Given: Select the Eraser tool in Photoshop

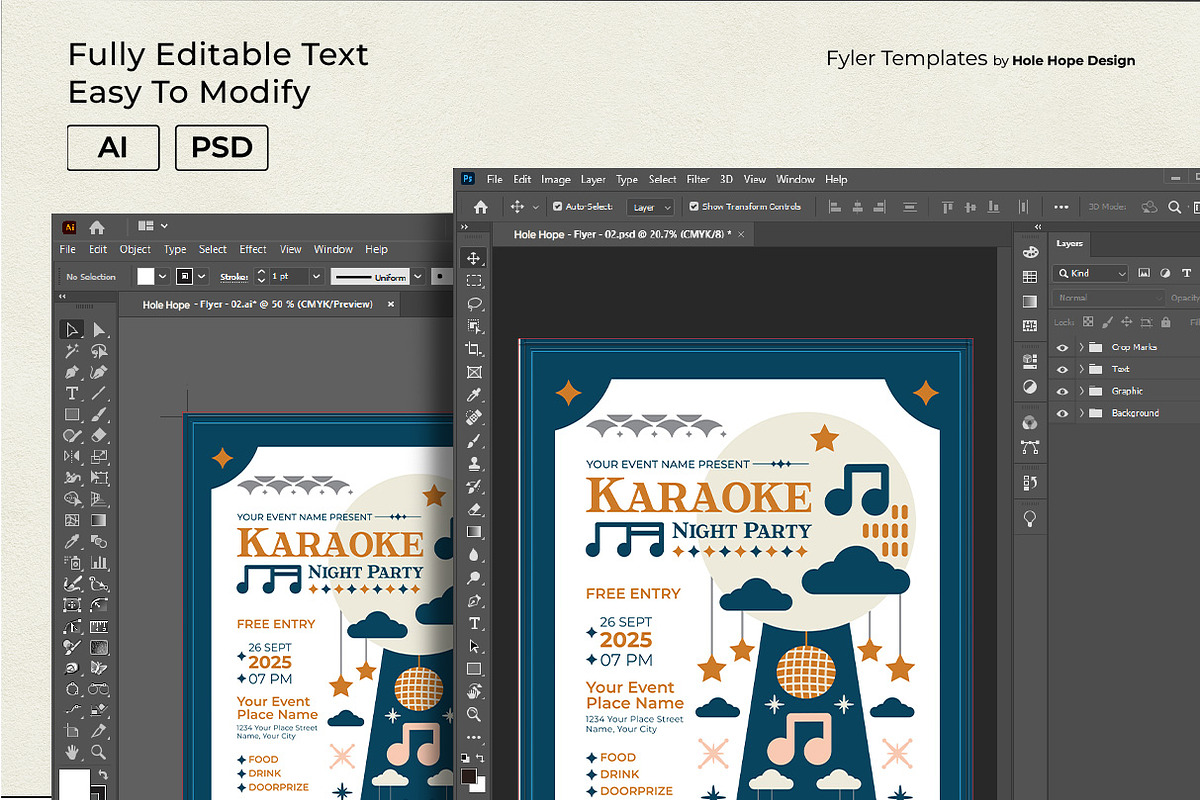Looking at the screenshot, I should click(x=474, y=509).
